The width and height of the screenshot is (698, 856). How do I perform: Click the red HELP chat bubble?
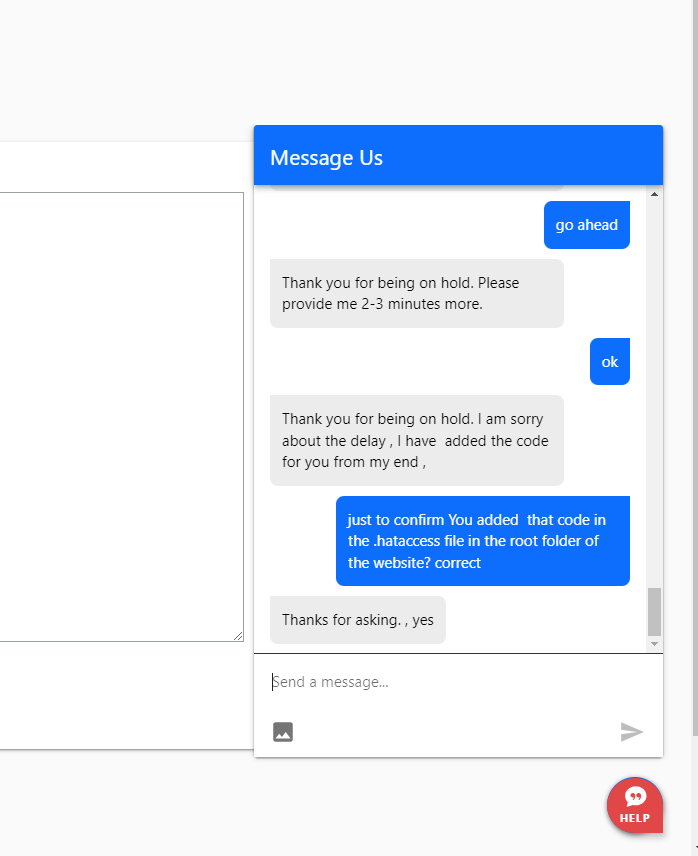tap(635, 805)
